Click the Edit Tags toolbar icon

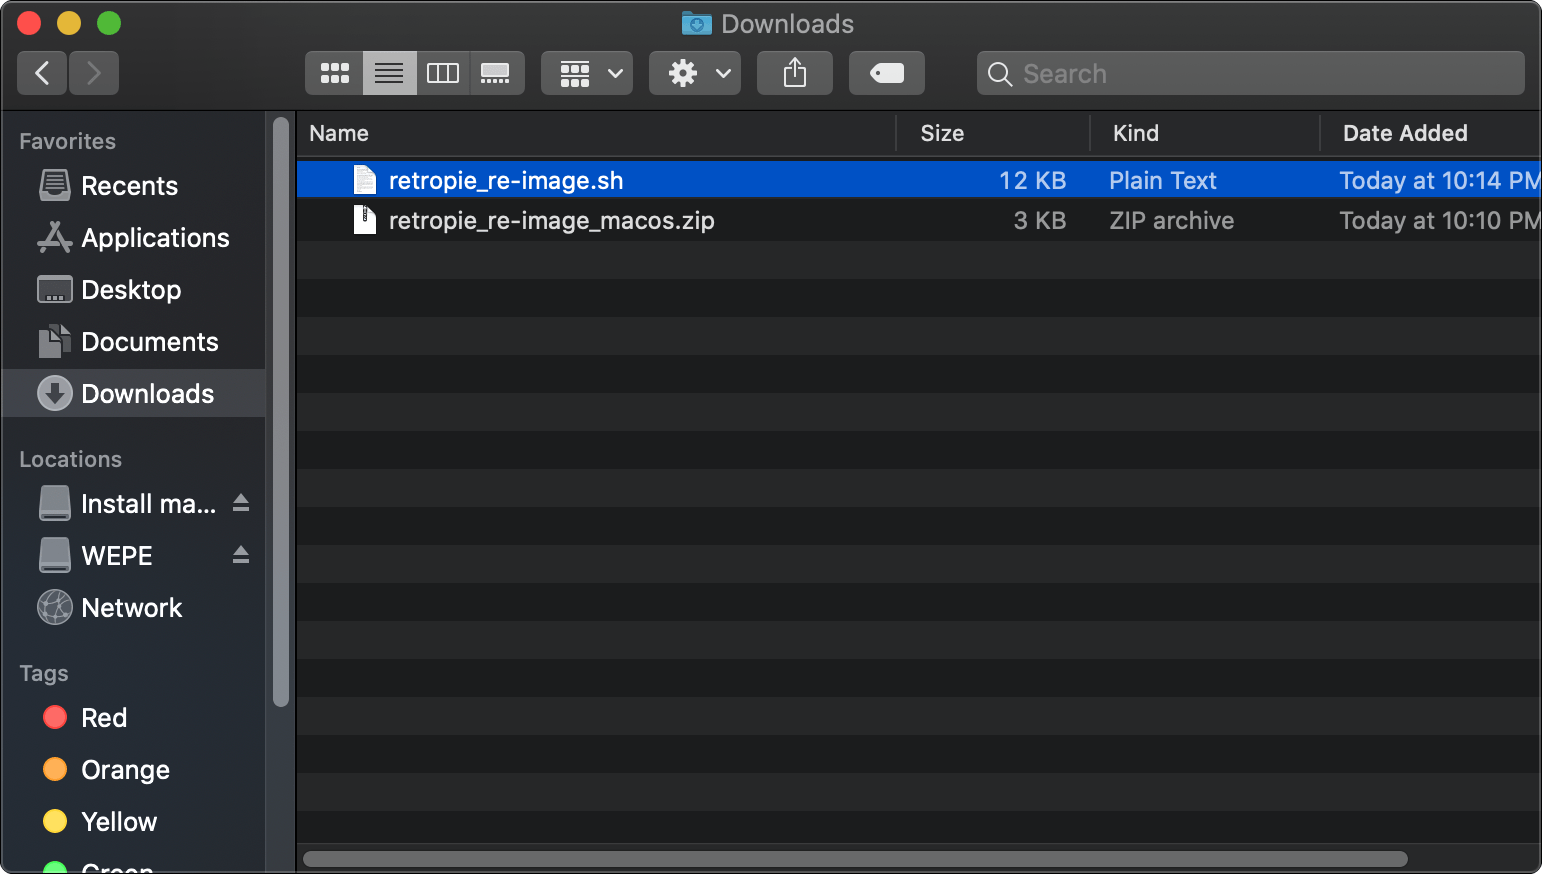886,73
